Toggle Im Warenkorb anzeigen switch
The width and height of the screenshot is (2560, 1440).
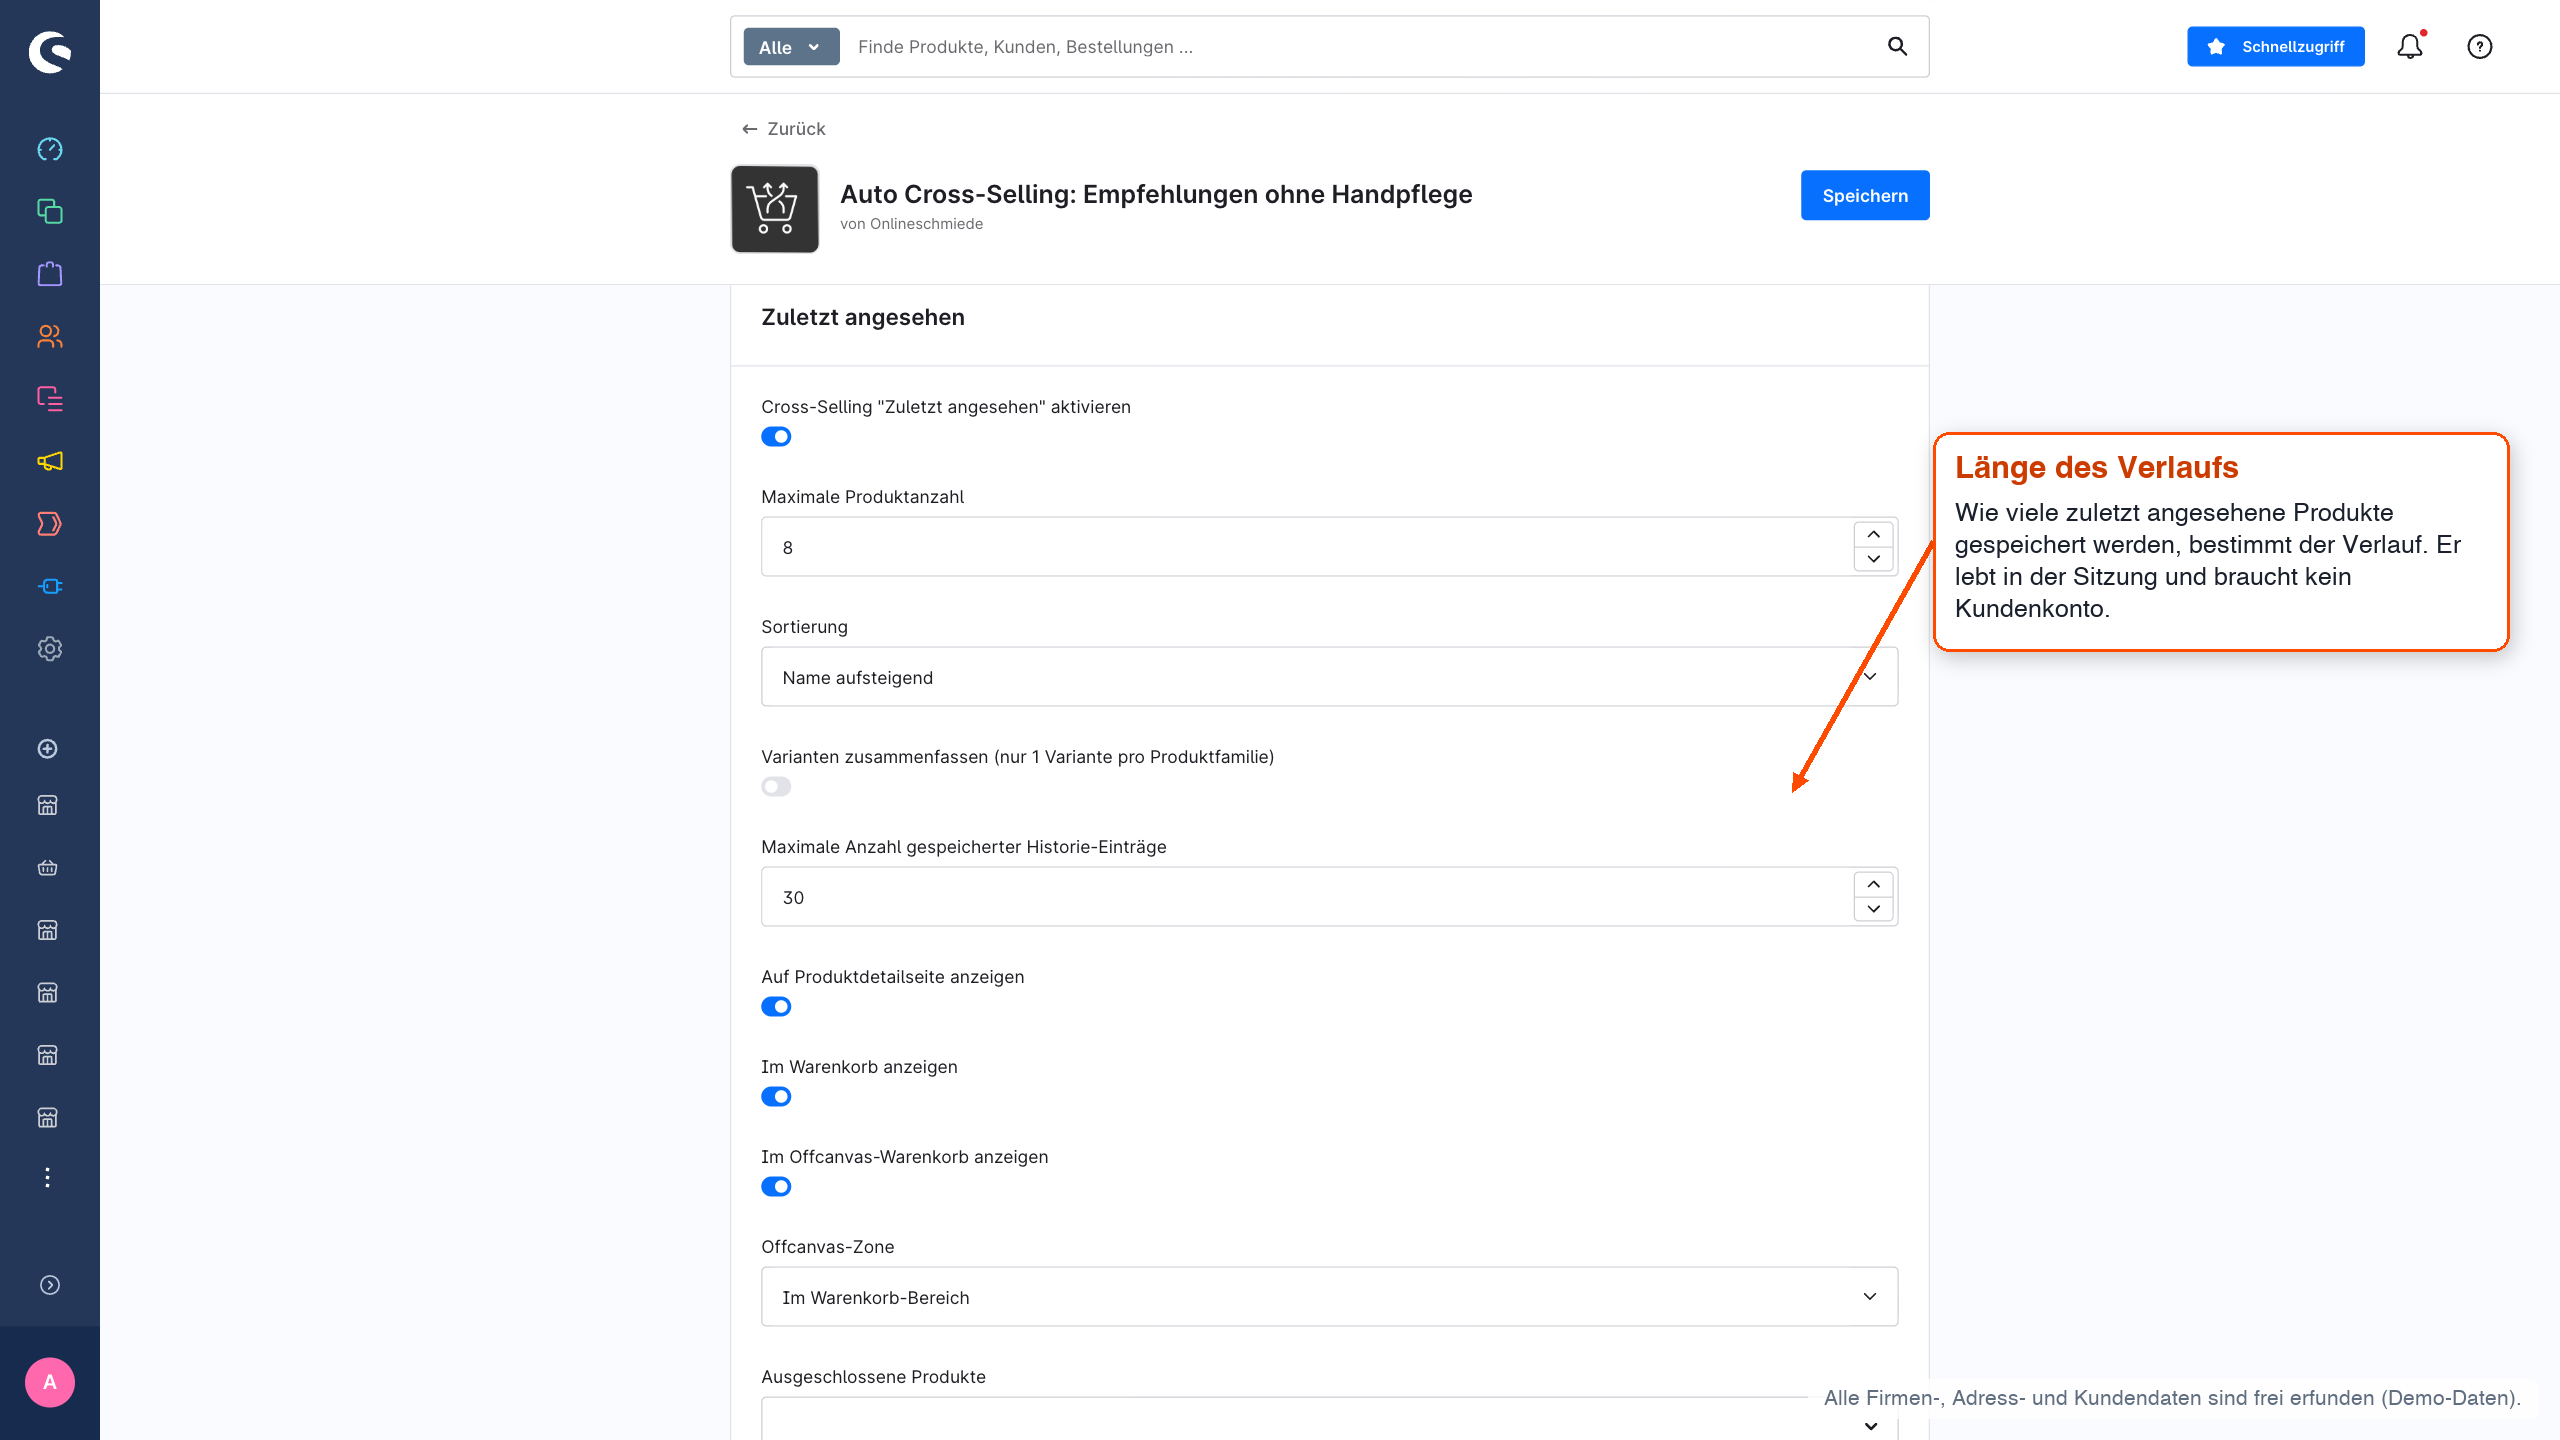coord(776,1097)
